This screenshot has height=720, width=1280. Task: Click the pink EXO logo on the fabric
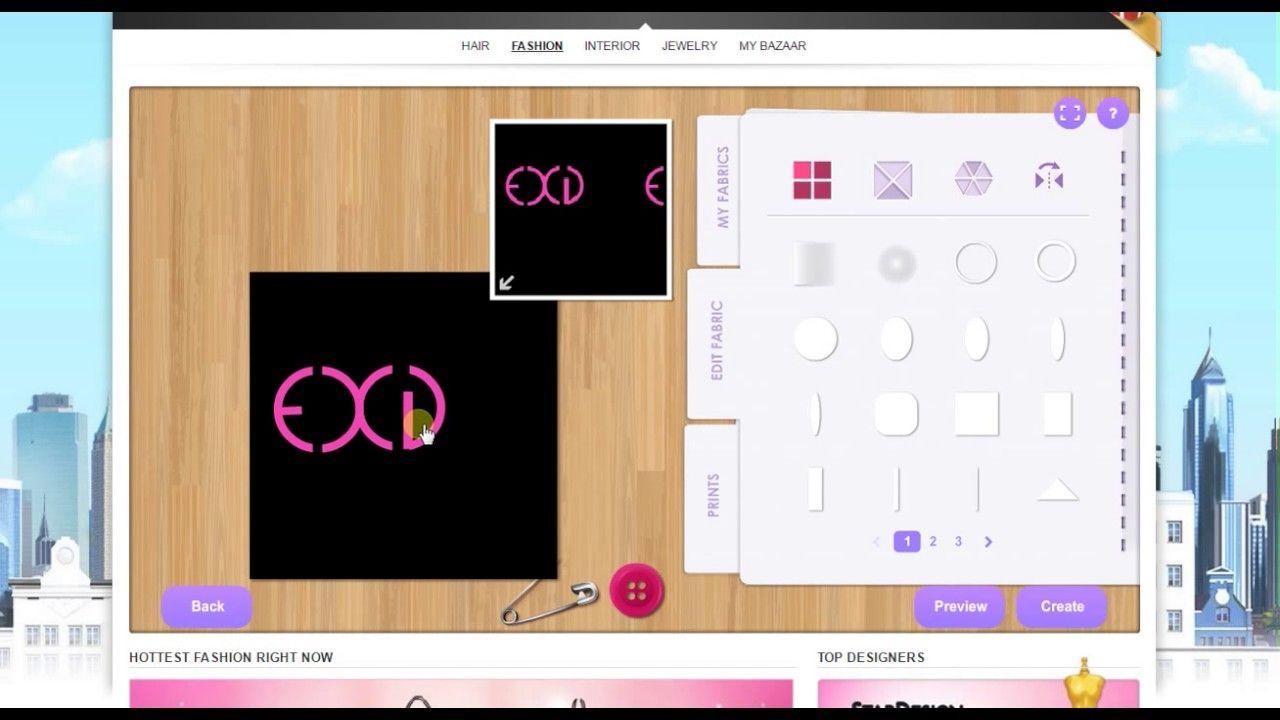[x=359, y=408]
